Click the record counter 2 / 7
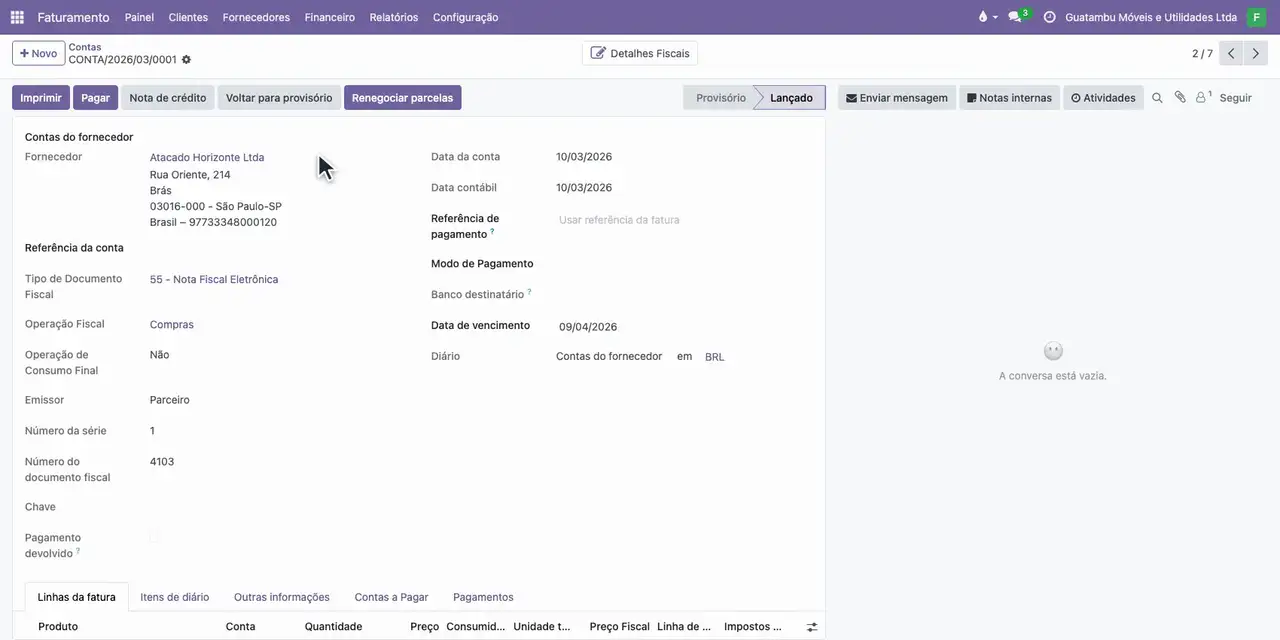The height and width of the screenshot is (640, 1280). point(1202,54)
